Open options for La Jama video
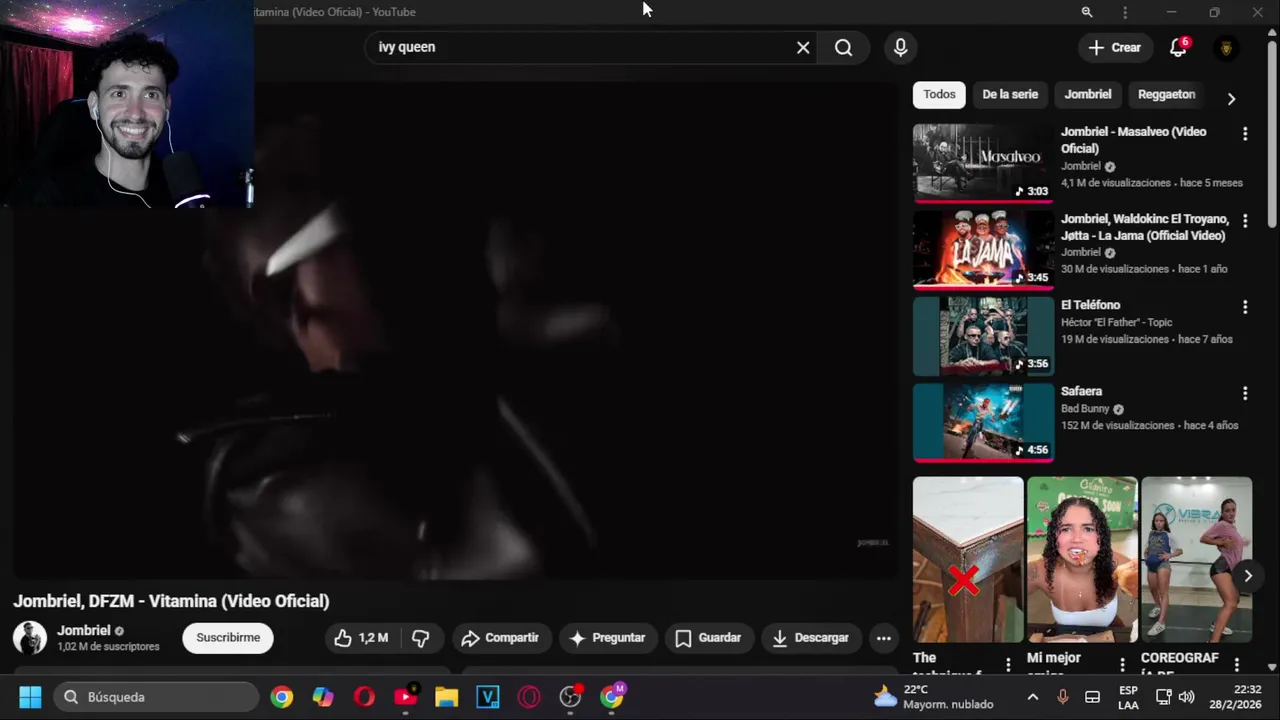This screenshot has height=720, width=1280. click(1245, 220)
